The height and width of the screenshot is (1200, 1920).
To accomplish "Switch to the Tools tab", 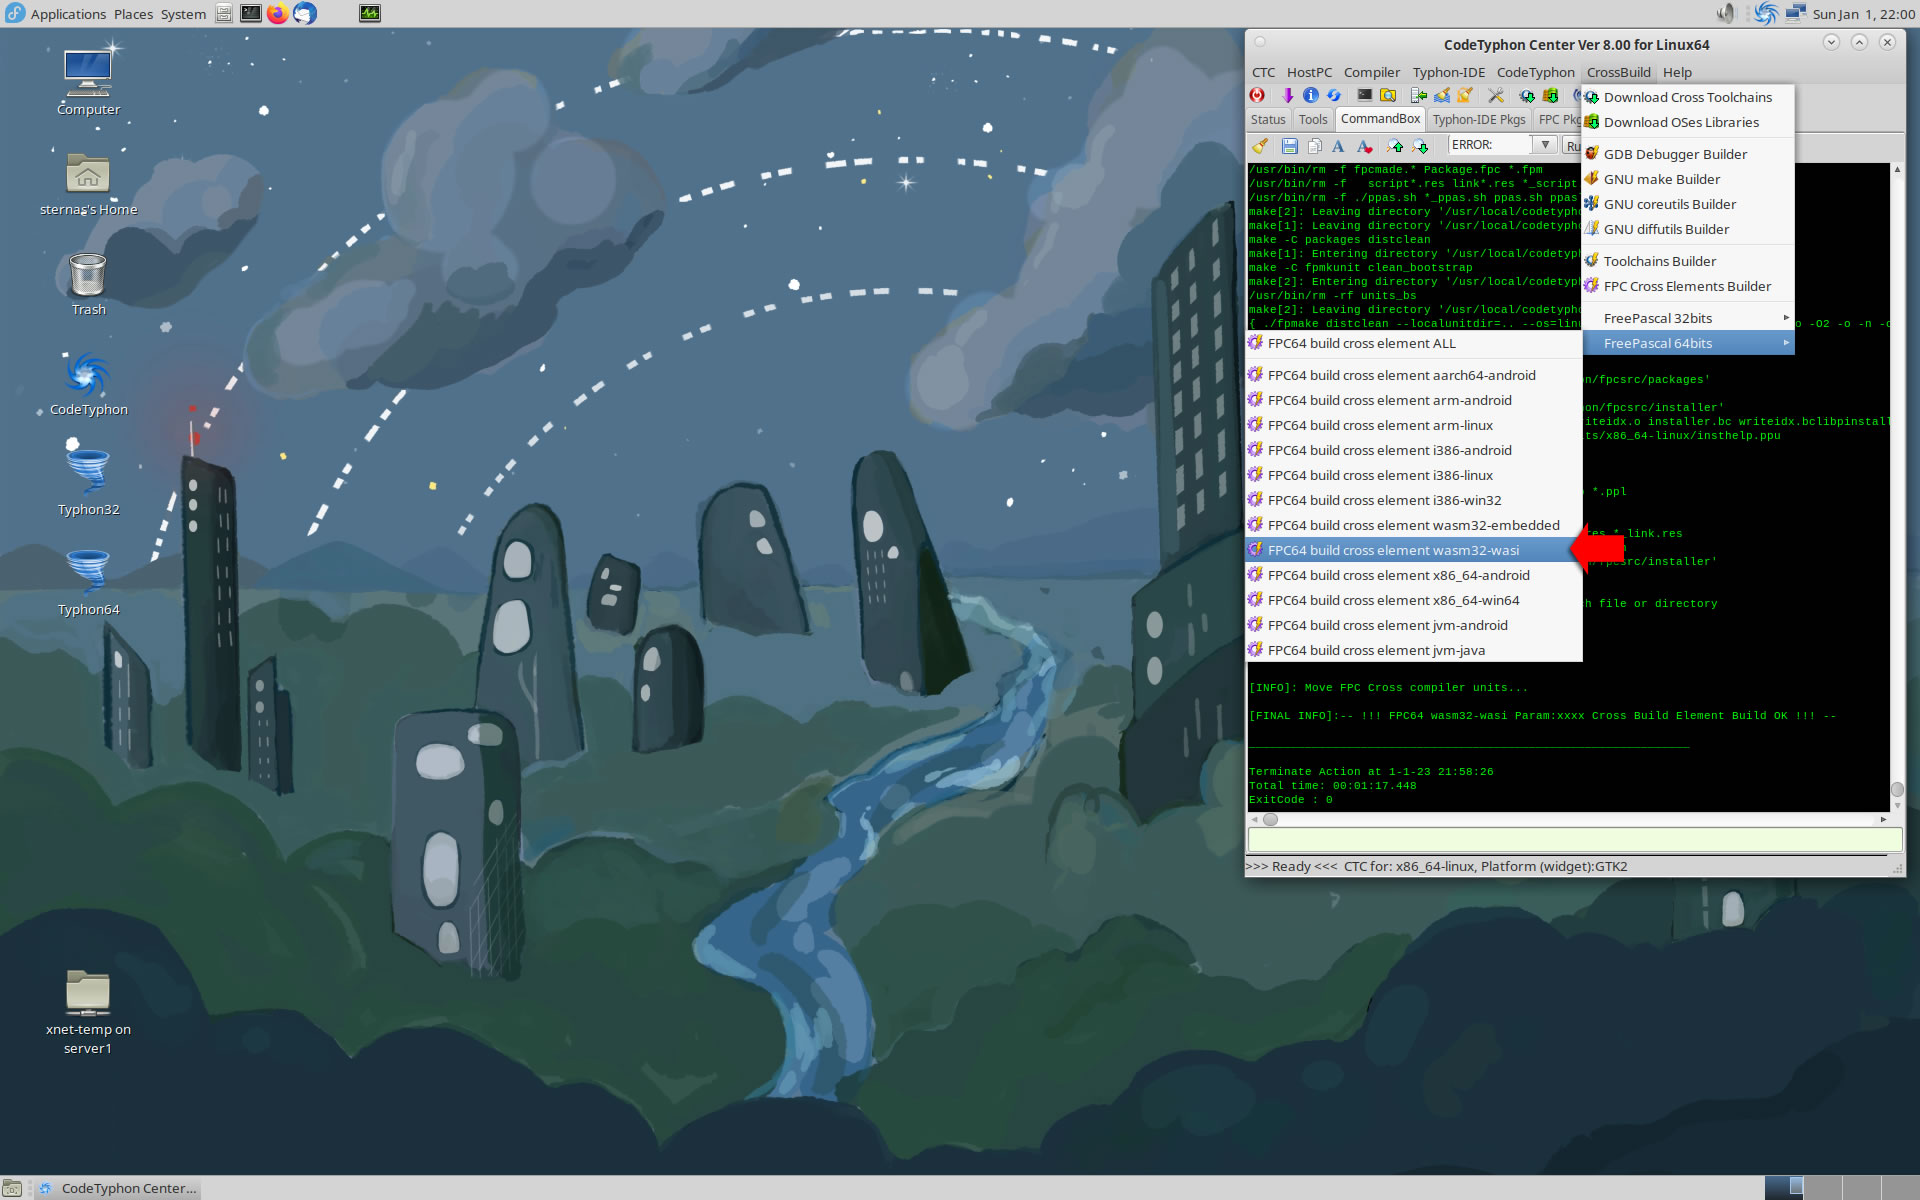I will pos(1313,119).
